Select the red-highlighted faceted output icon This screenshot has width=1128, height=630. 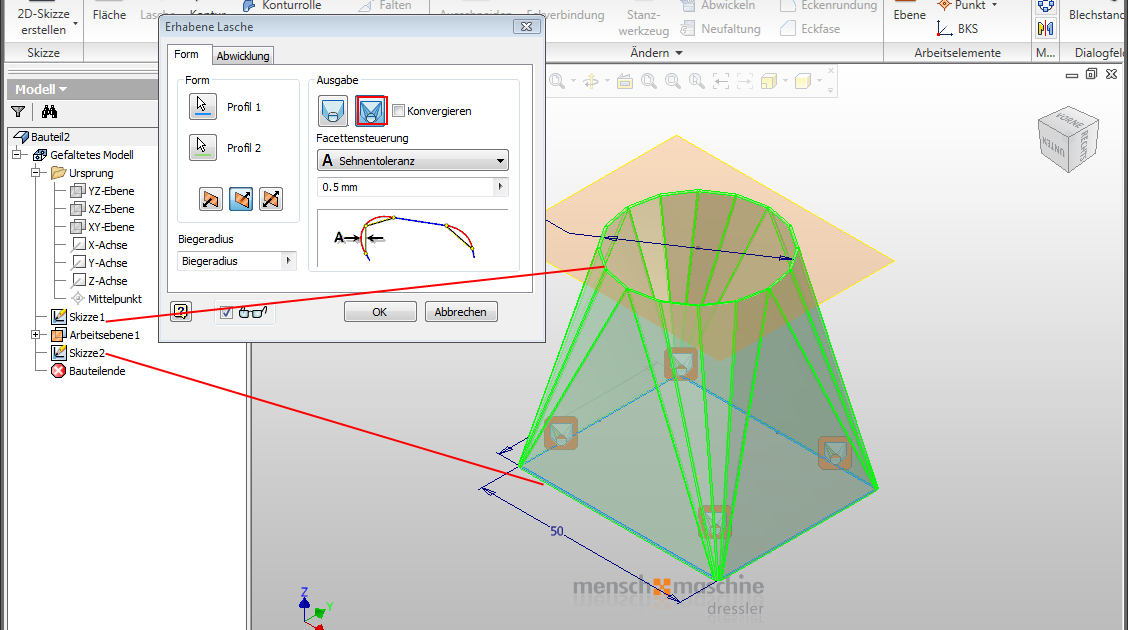tap(371, 111)
